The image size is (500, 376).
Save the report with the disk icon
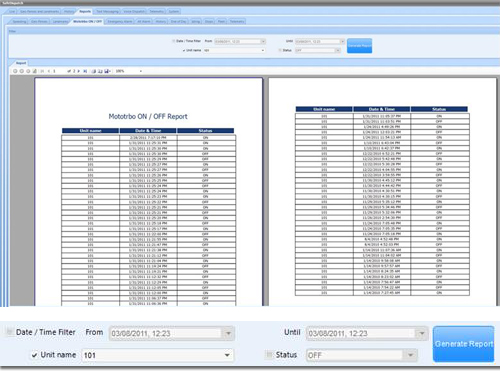(x=107, y=71)
